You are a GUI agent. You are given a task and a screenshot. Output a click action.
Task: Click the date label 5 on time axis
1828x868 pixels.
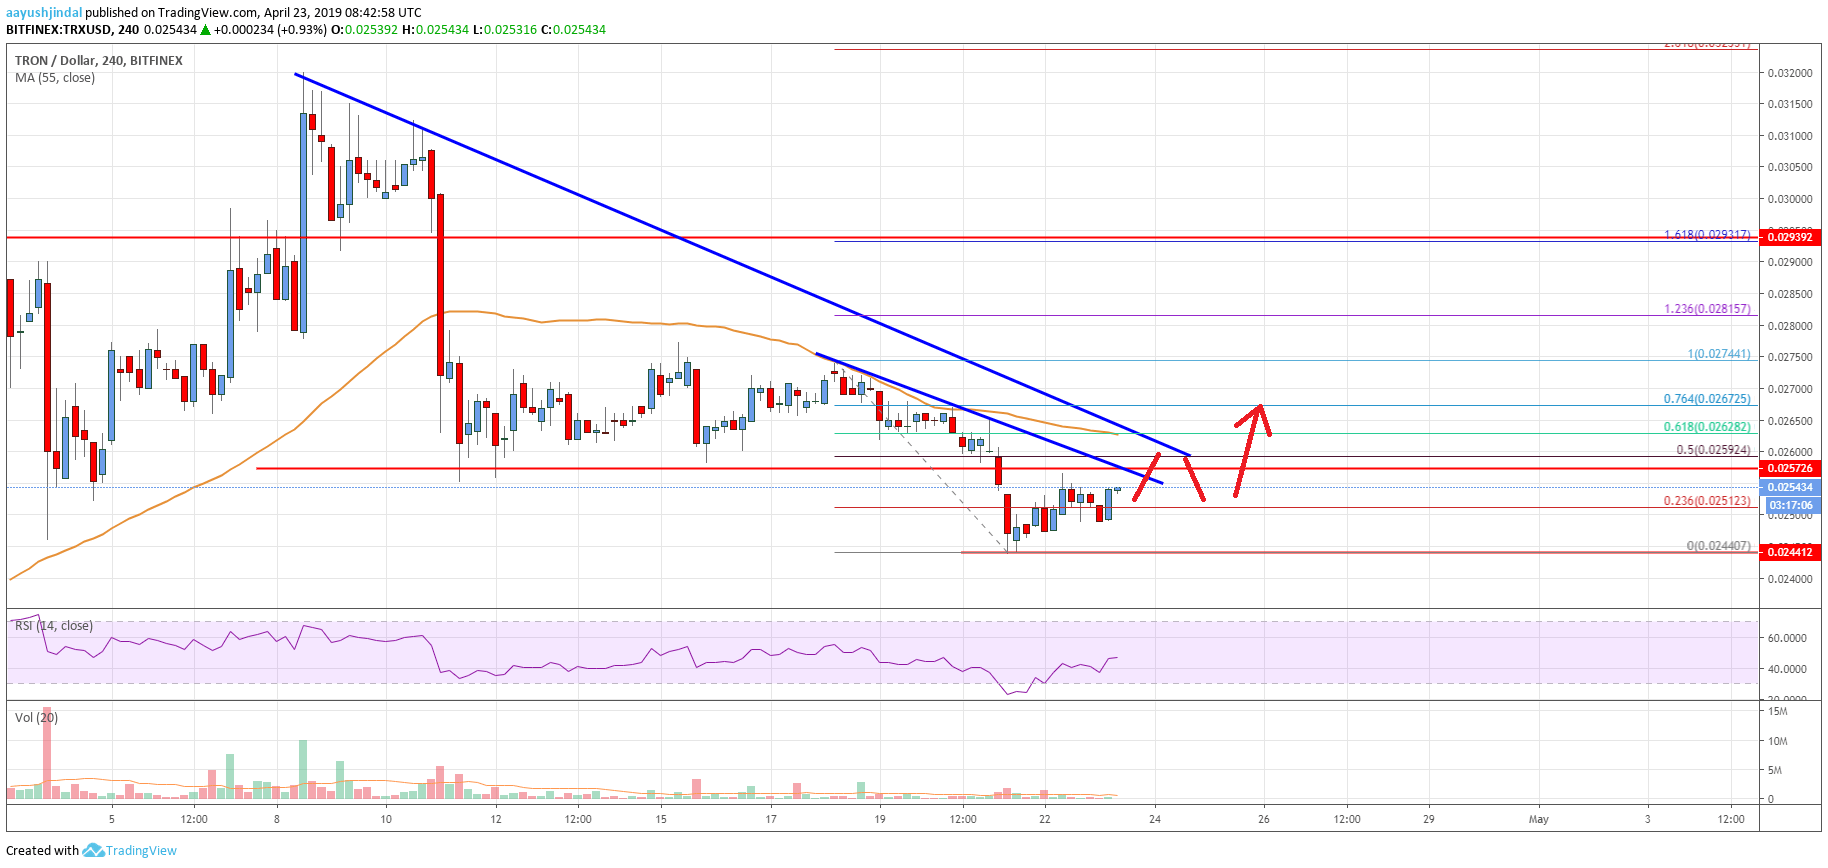coord(112,819)
